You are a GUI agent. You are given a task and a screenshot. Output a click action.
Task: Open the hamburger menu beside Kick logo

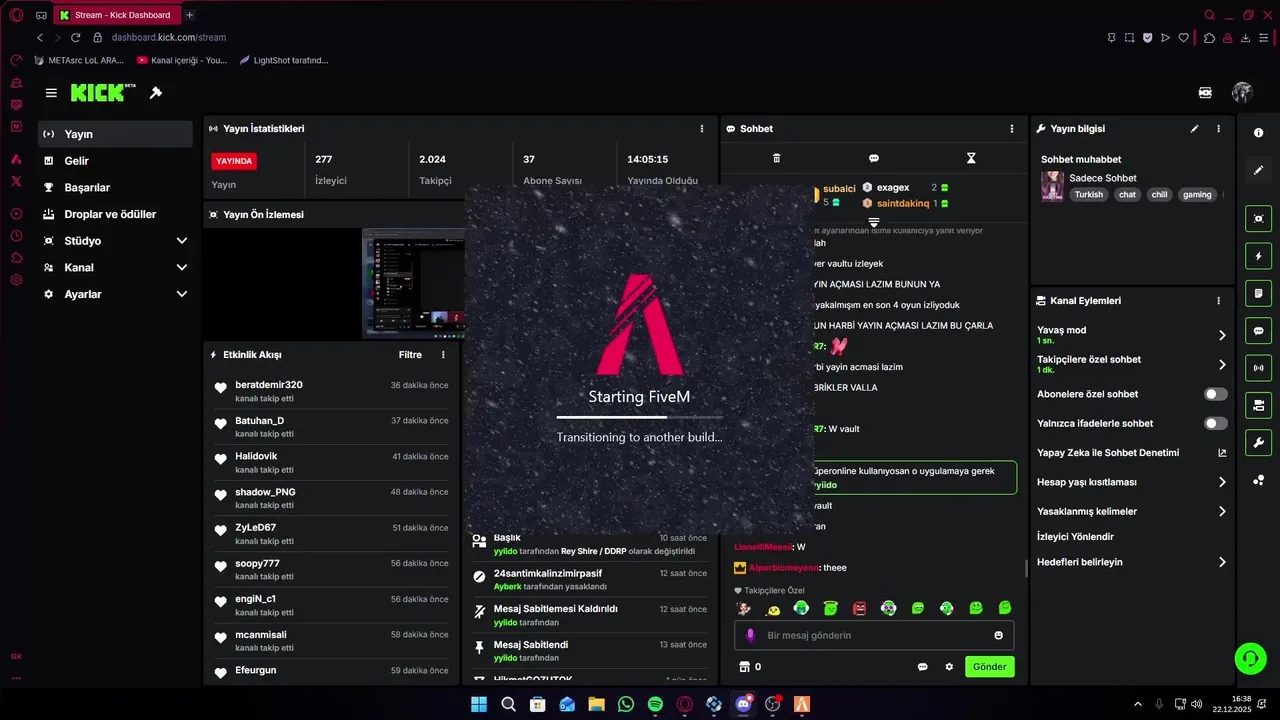(x=51, y=93)
